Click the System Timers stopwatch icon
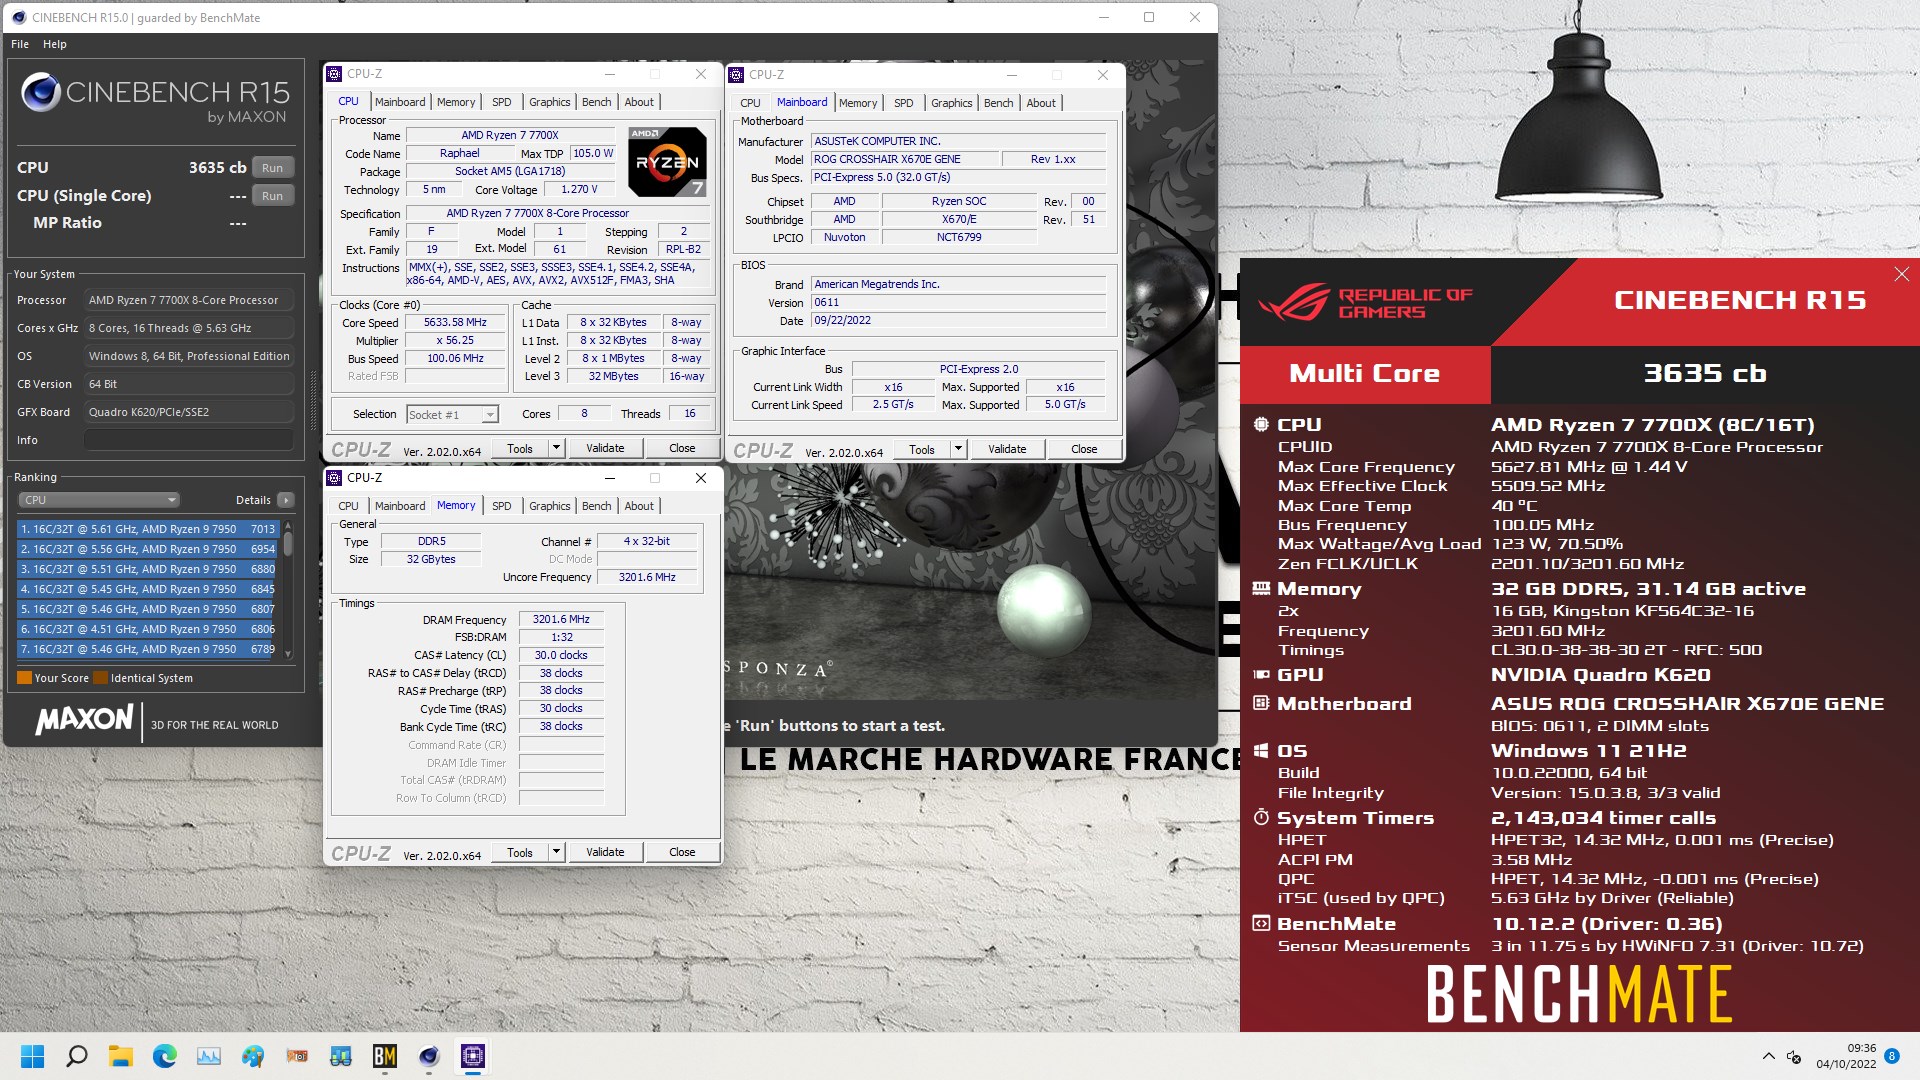The height and width of the screenshot is (1080, 1920). pos(1261,817)
